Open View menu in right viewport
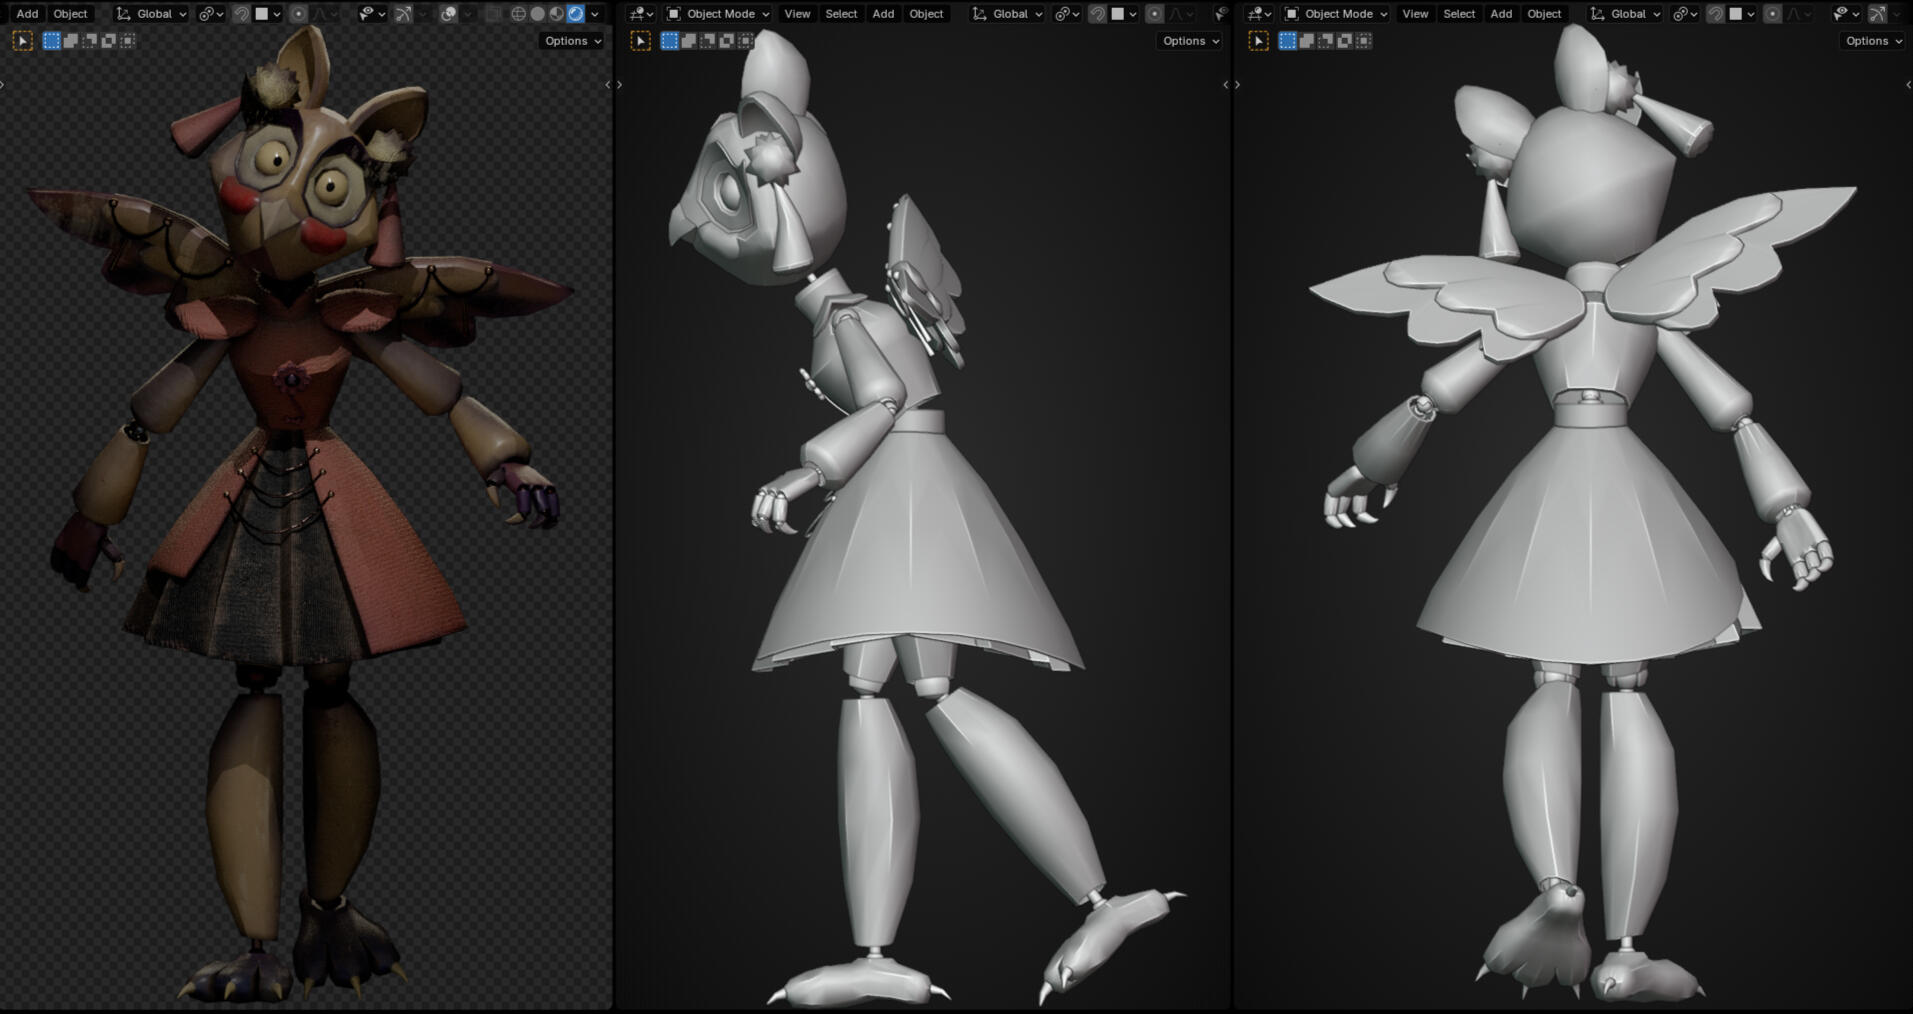Screen dimensions: 1913x1014 (1415, 14)
